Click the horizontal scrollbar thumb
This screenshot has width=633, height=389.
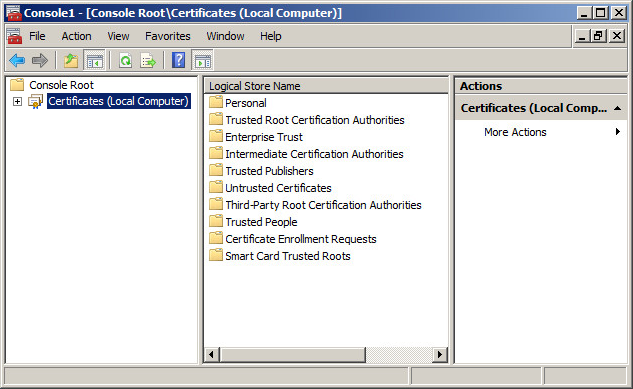pos(292,355)
